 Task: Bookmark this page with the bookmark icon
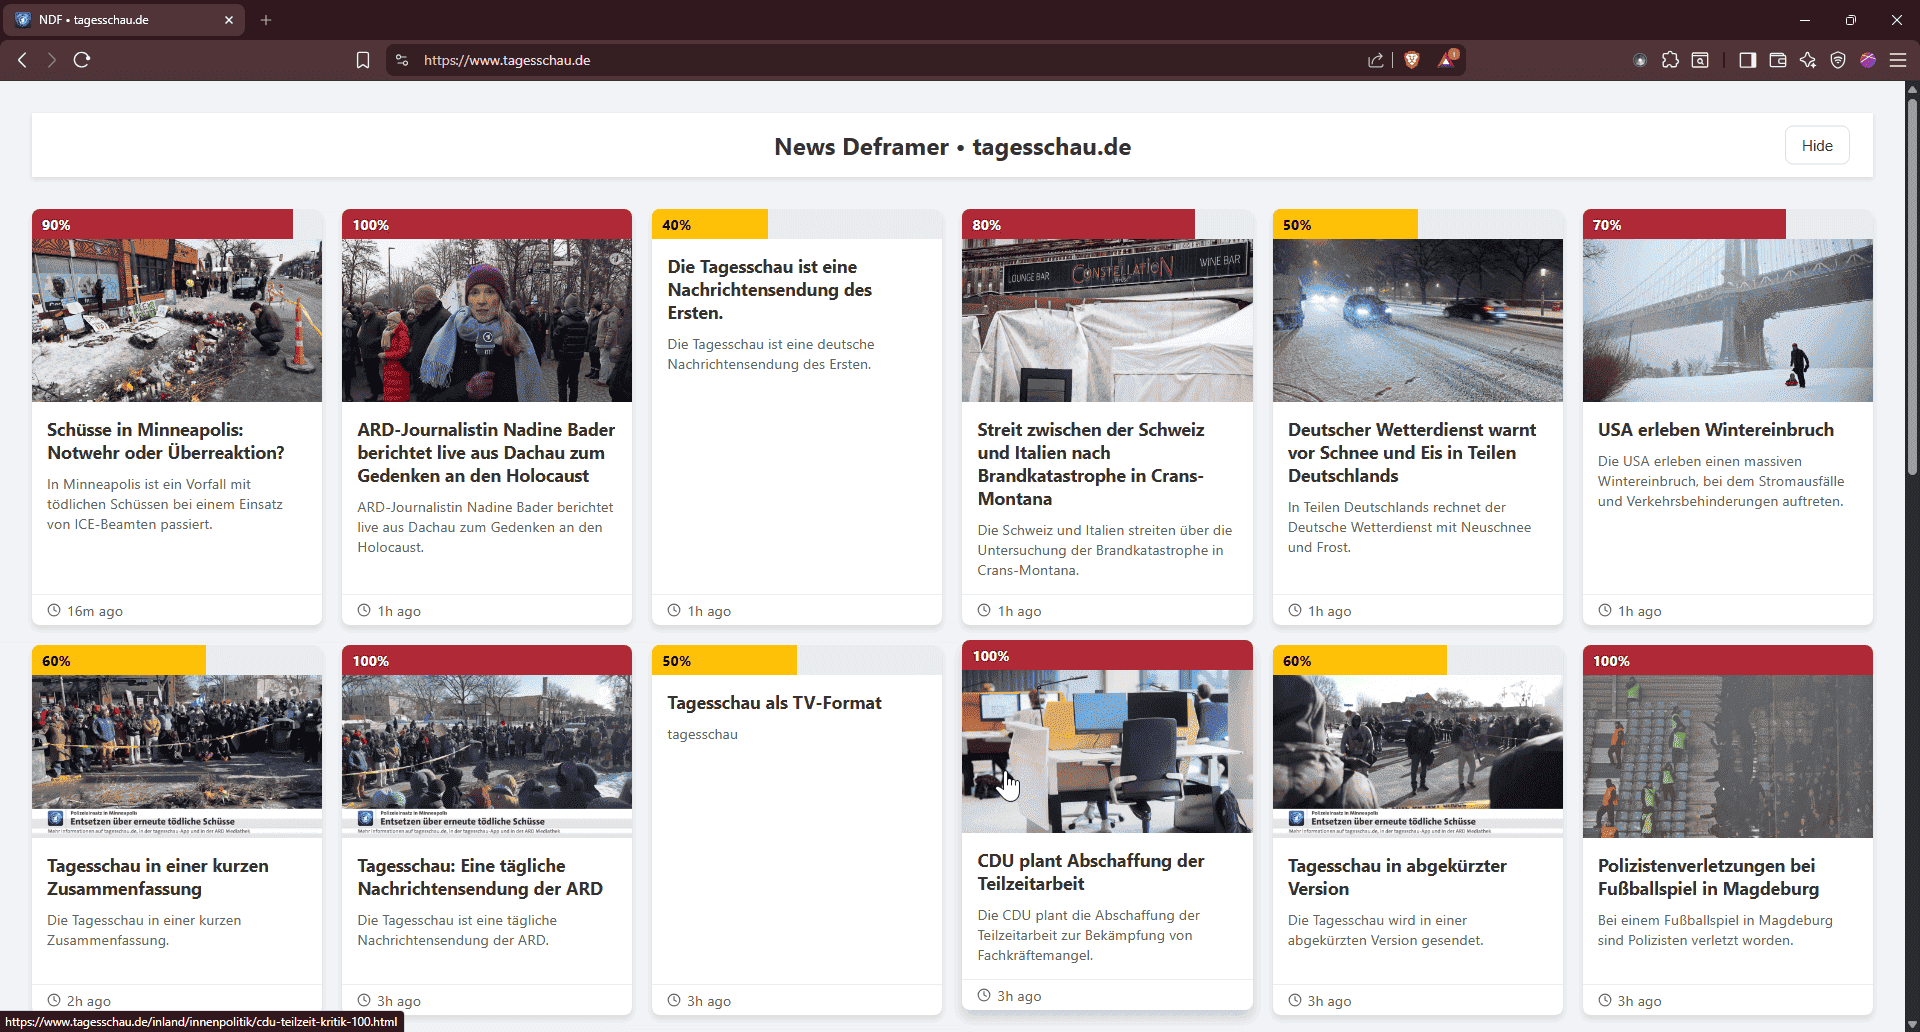pos(363,60)
